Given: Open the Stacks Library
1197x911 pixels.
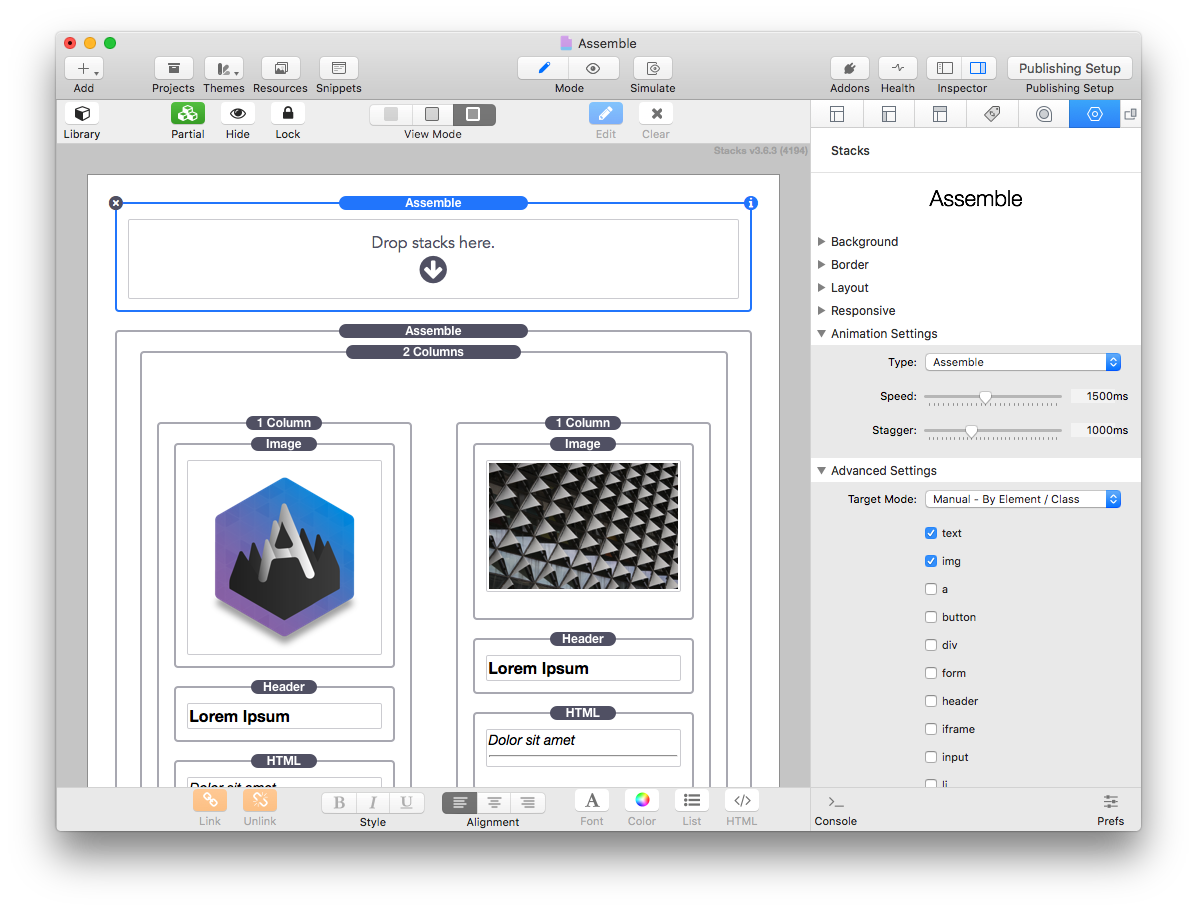Looking at the screenshot, I should tap(82, 114).
